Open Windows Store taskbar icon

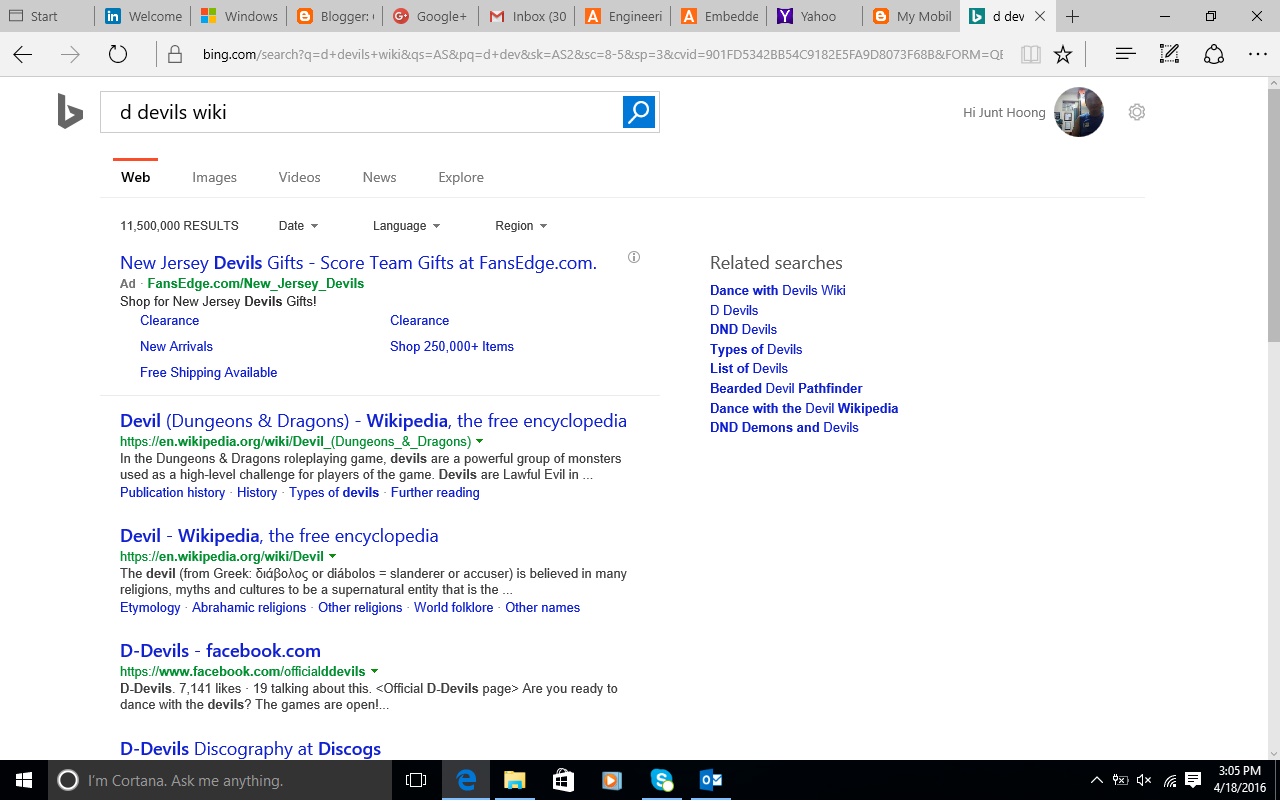click(x=563, y=780)
